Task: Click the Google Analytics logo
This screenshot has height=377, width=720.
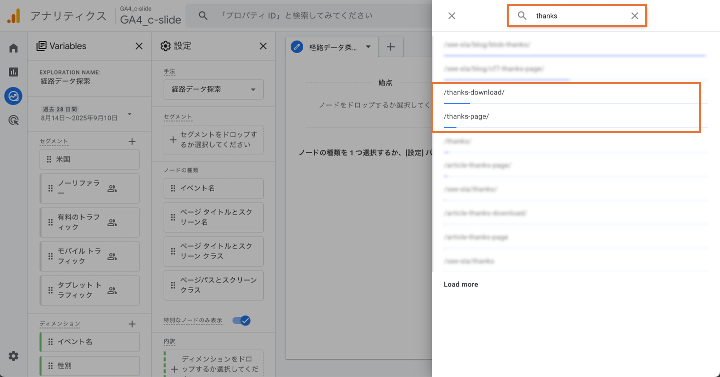Action: (x=14, y=16)
